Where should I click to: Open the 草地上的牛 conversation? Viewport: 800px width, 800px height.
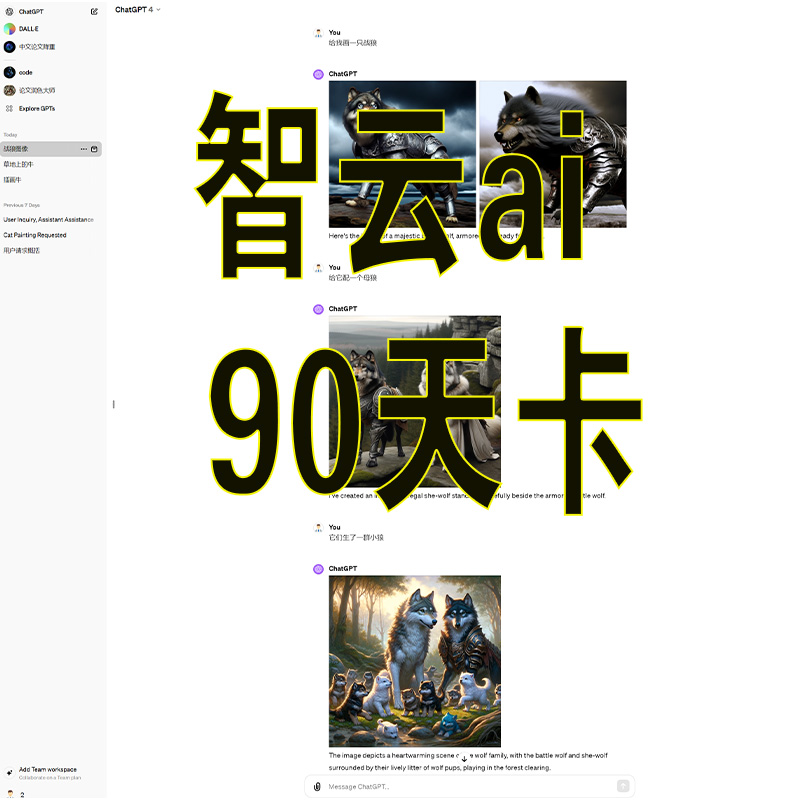[x=18, y=164]
